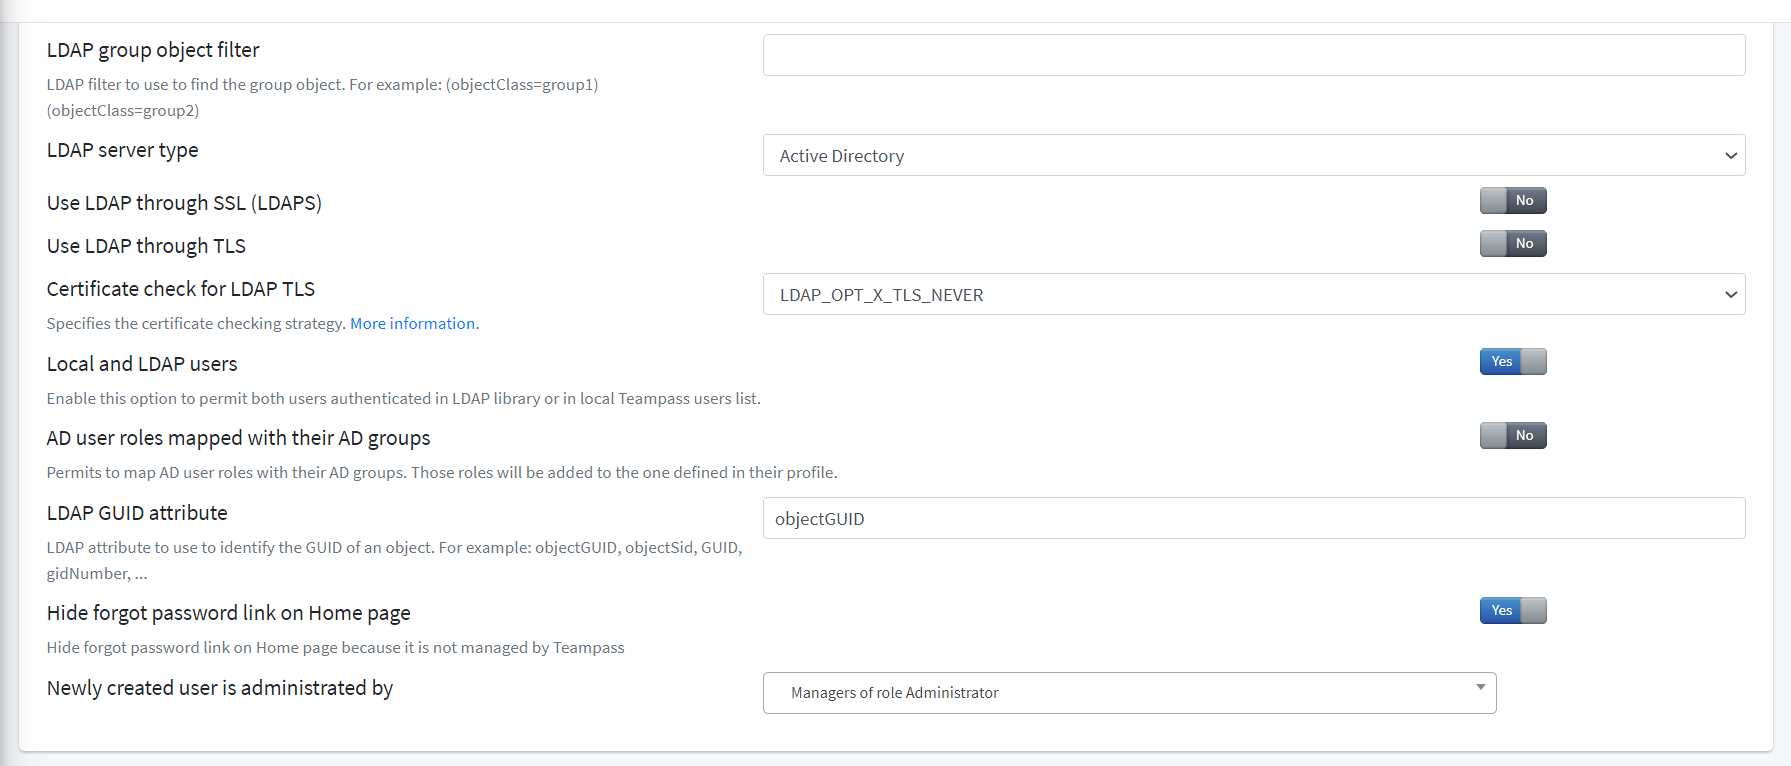
Task: Open the LDAP server type dropdown
Action: click(1253, 155)
